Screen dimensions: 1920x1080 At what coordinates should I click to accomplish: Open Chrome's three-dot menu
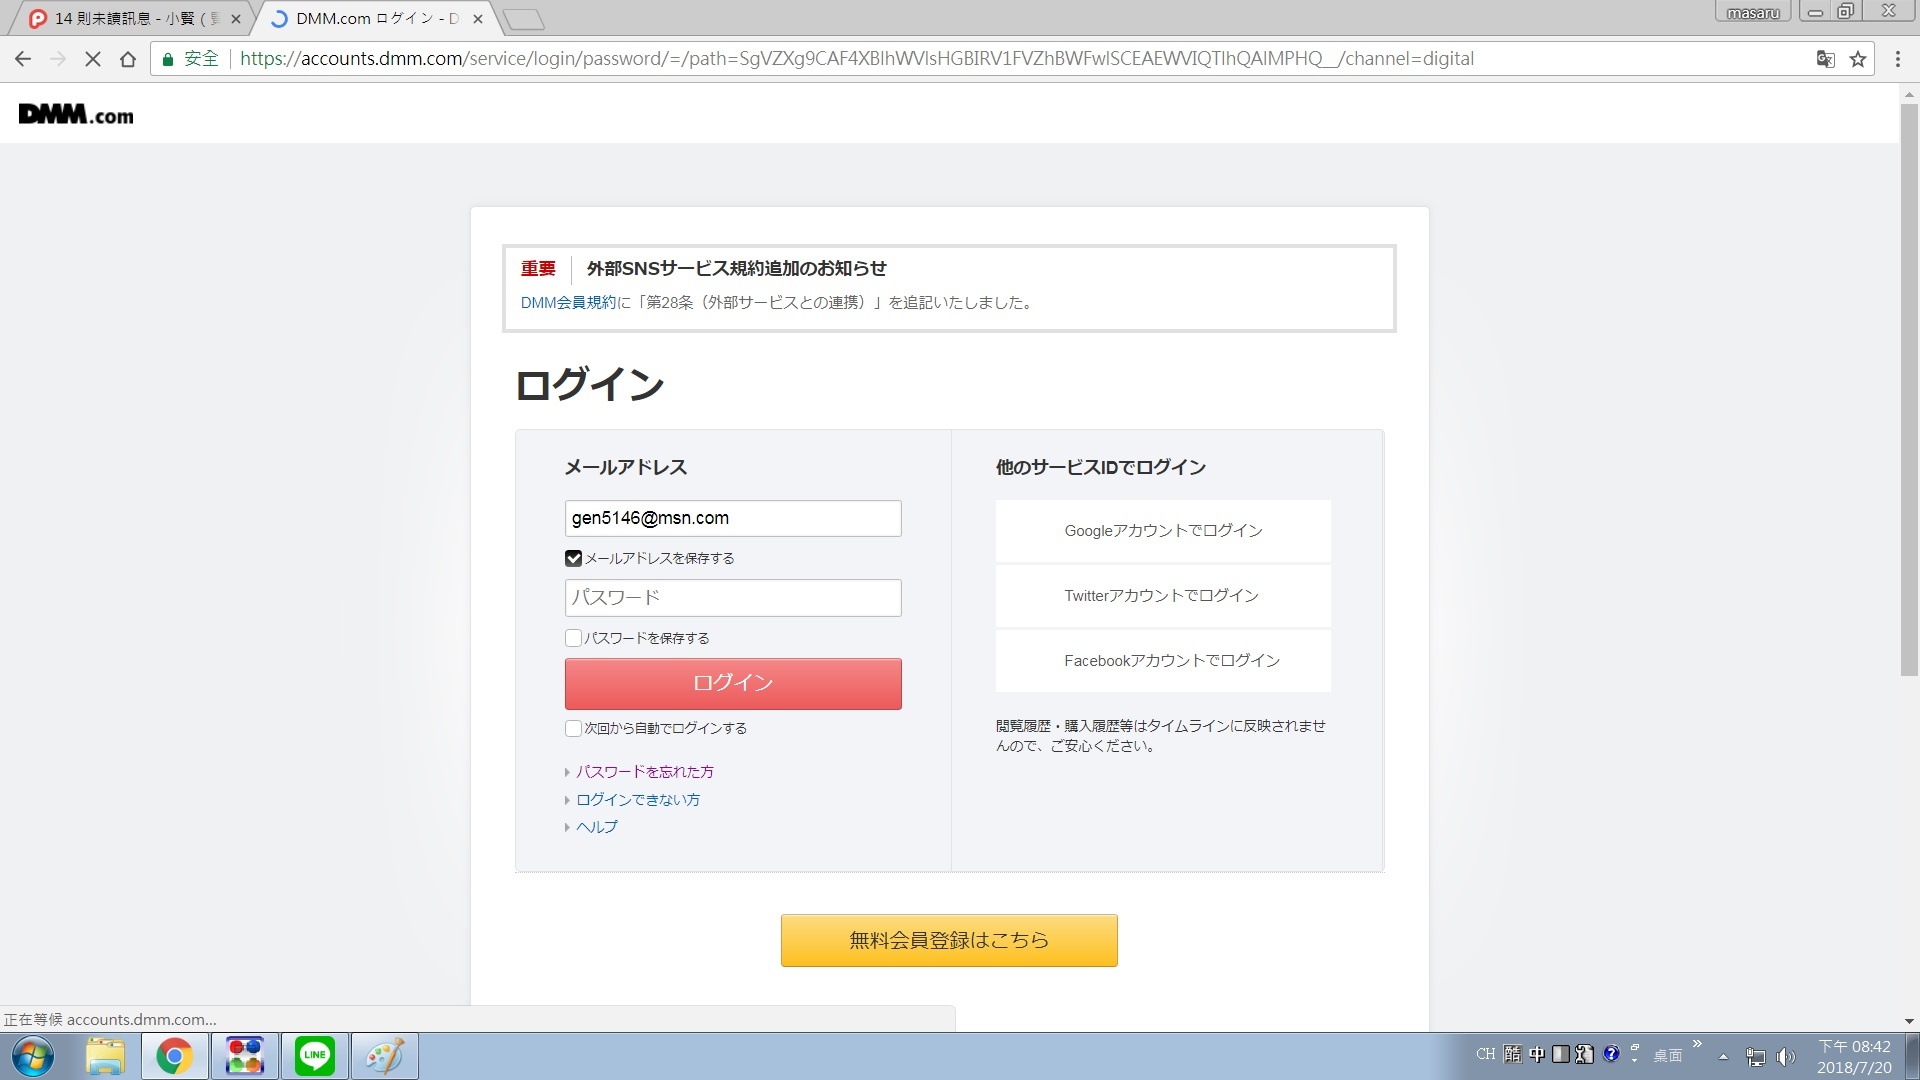point(1898,59)
